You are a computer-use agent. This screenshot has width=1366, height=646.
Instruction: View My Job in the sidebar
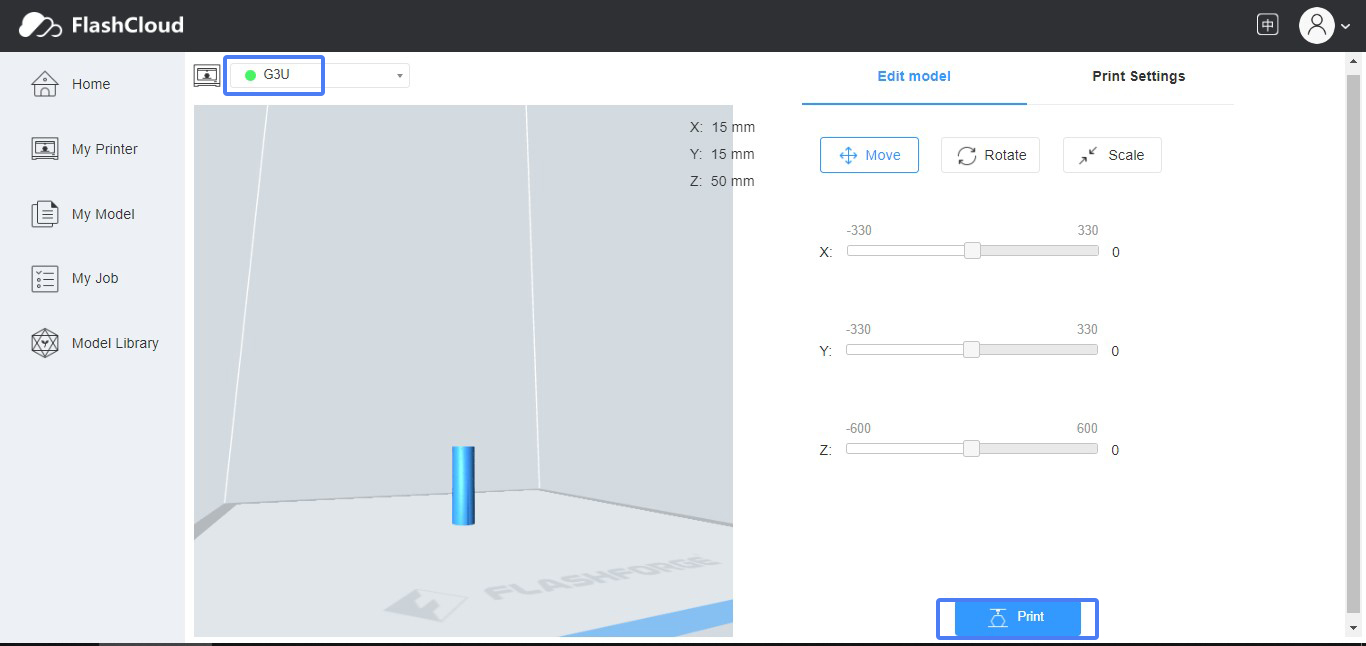click(x=96, y=278)
